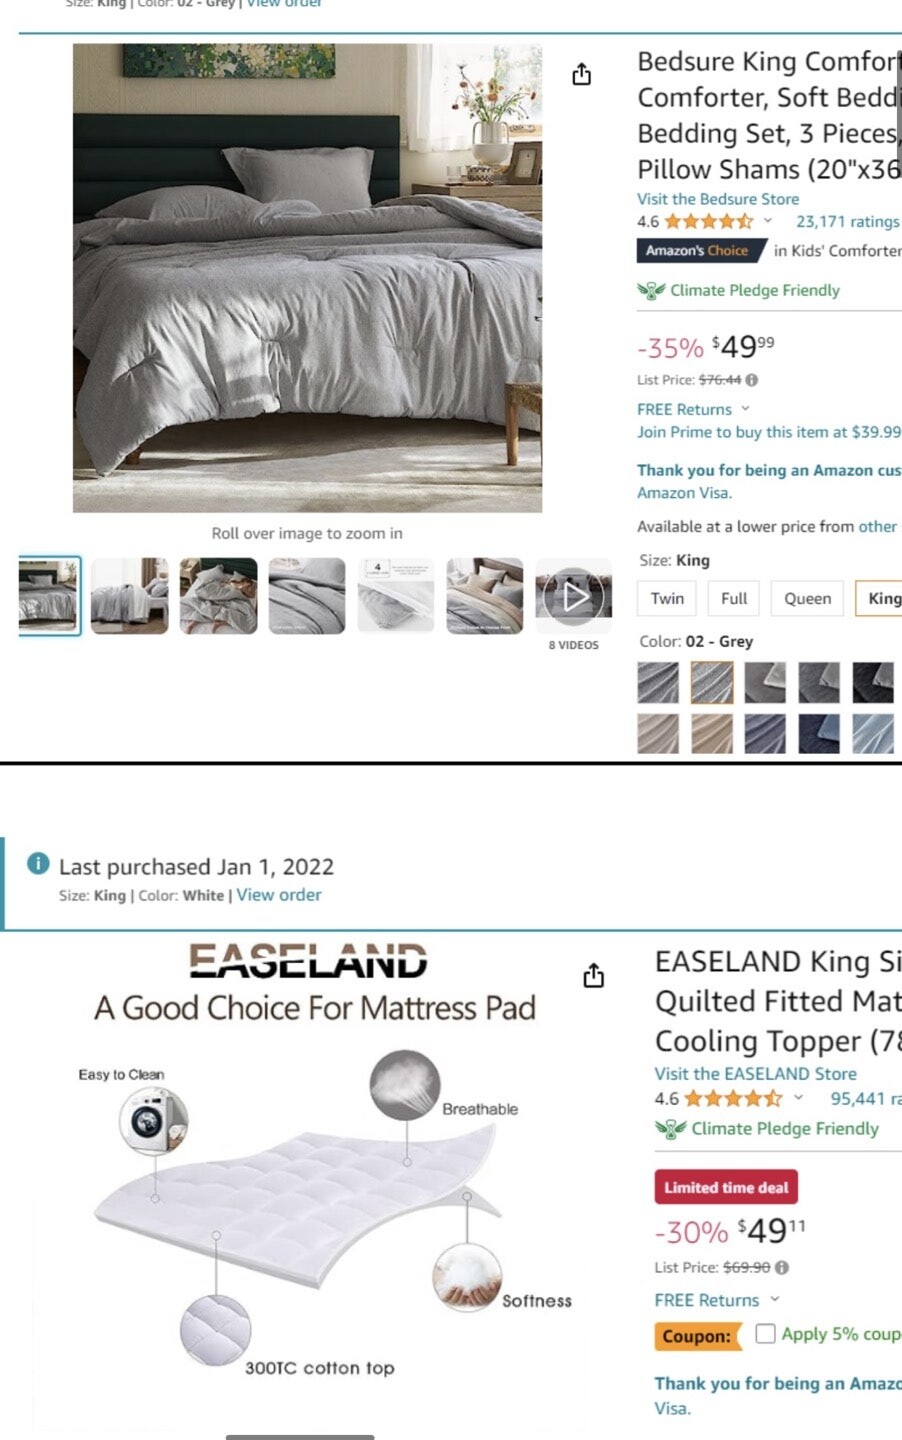
Task: Click Climate Pledge Friendly badge for Bedsure
Action: 738,290
